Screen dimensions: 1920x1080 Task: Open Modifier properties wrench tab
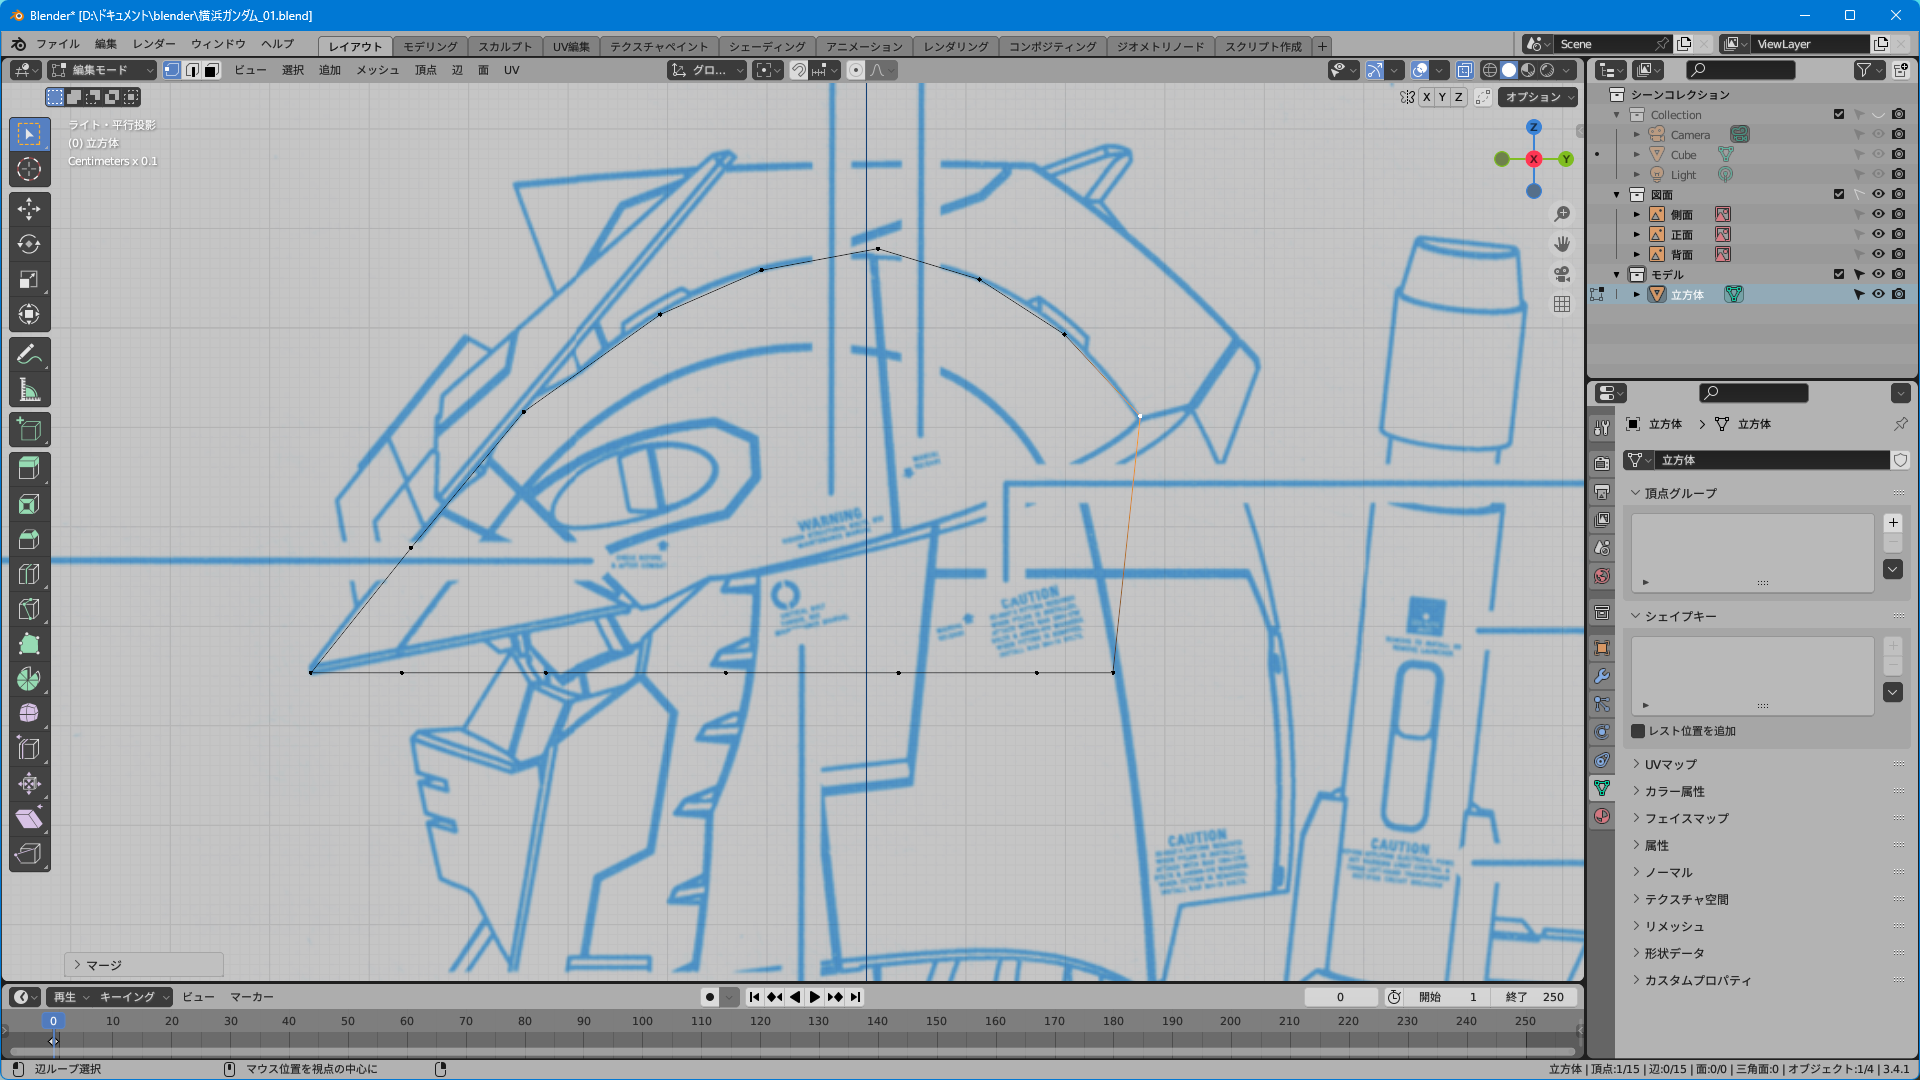coord(1602,676)
